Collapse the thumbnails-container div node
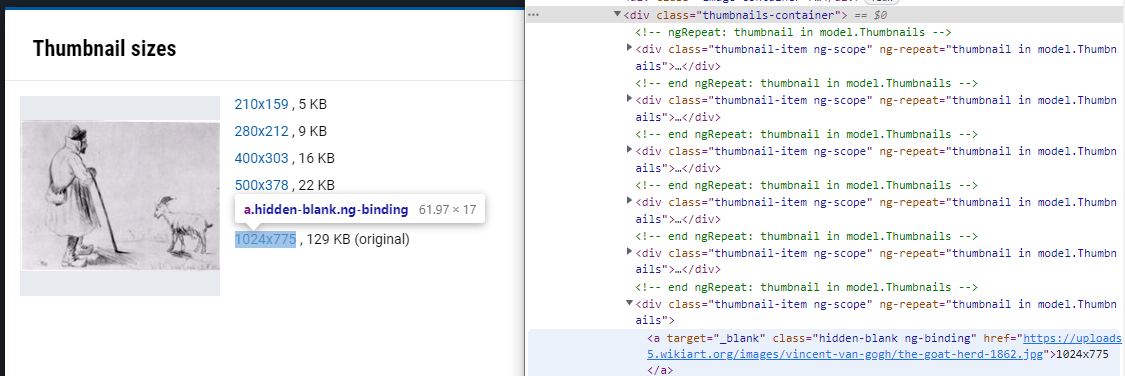 (617, 14)
